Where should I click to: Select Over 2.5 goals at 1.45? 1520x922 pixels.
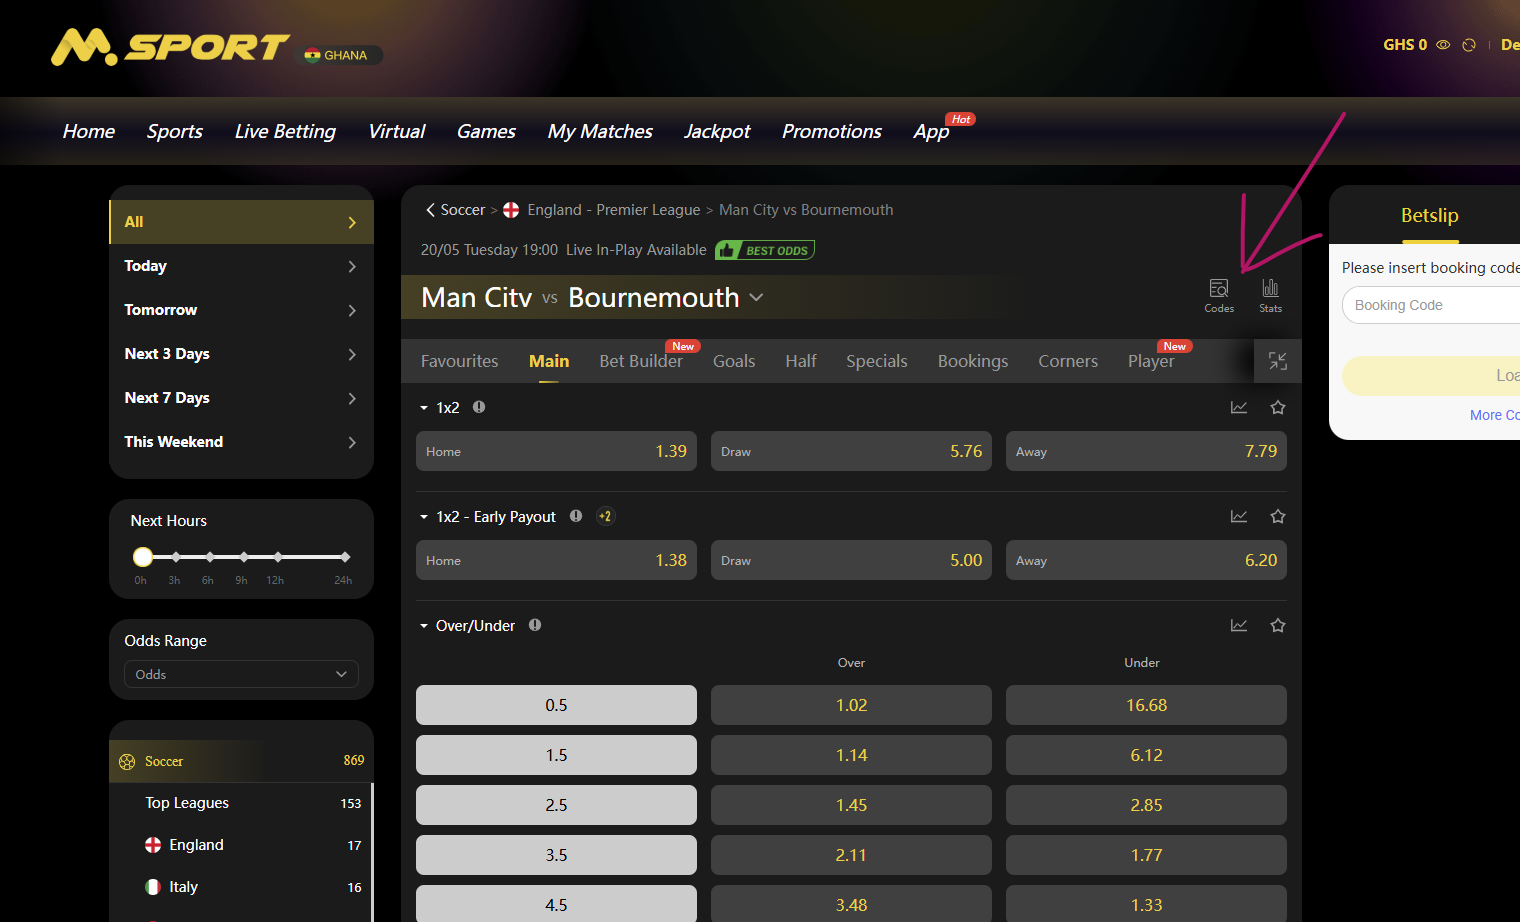(851, 805)
